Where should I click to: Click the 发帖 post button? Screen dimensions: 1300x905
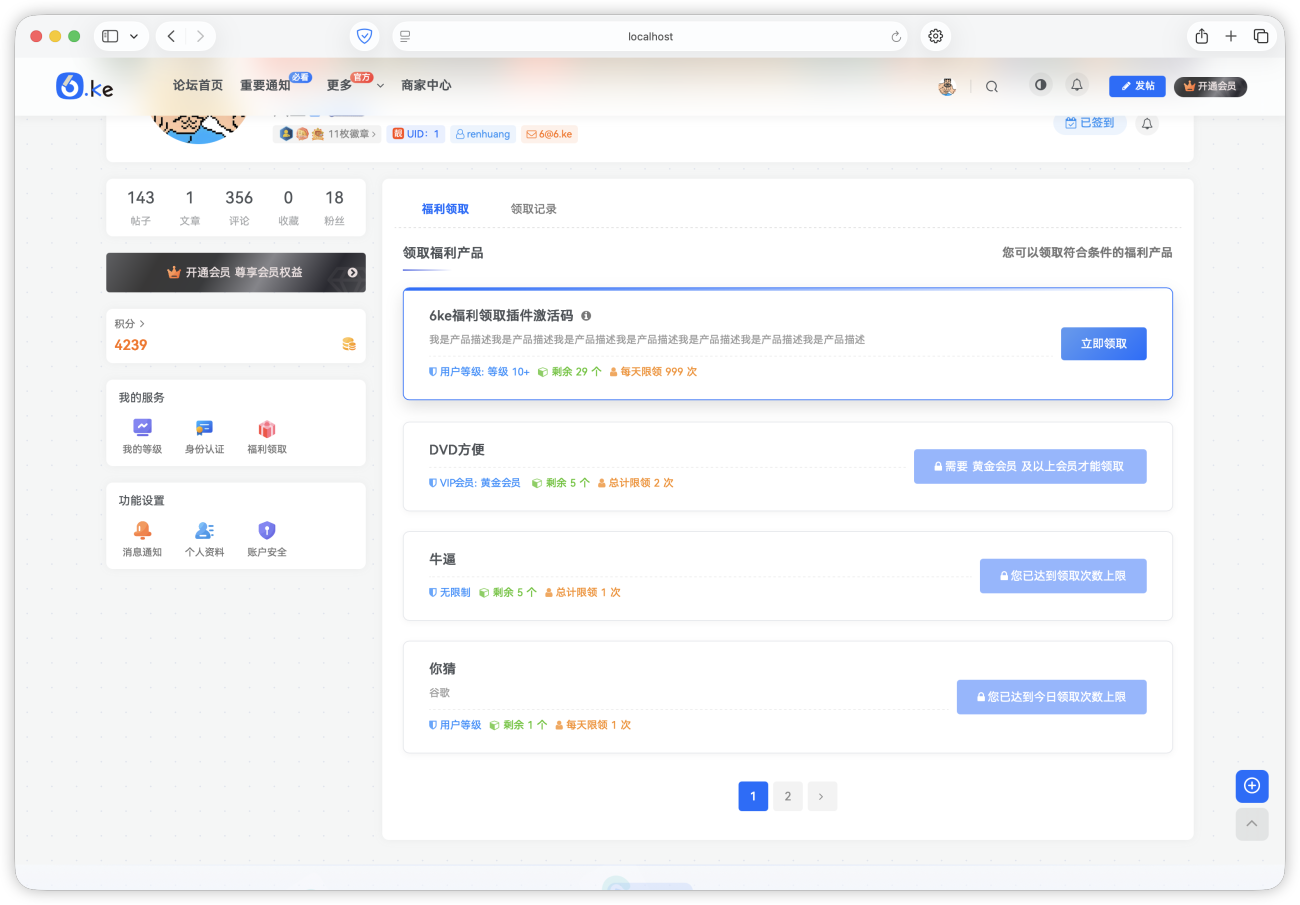click(1136, 86)
